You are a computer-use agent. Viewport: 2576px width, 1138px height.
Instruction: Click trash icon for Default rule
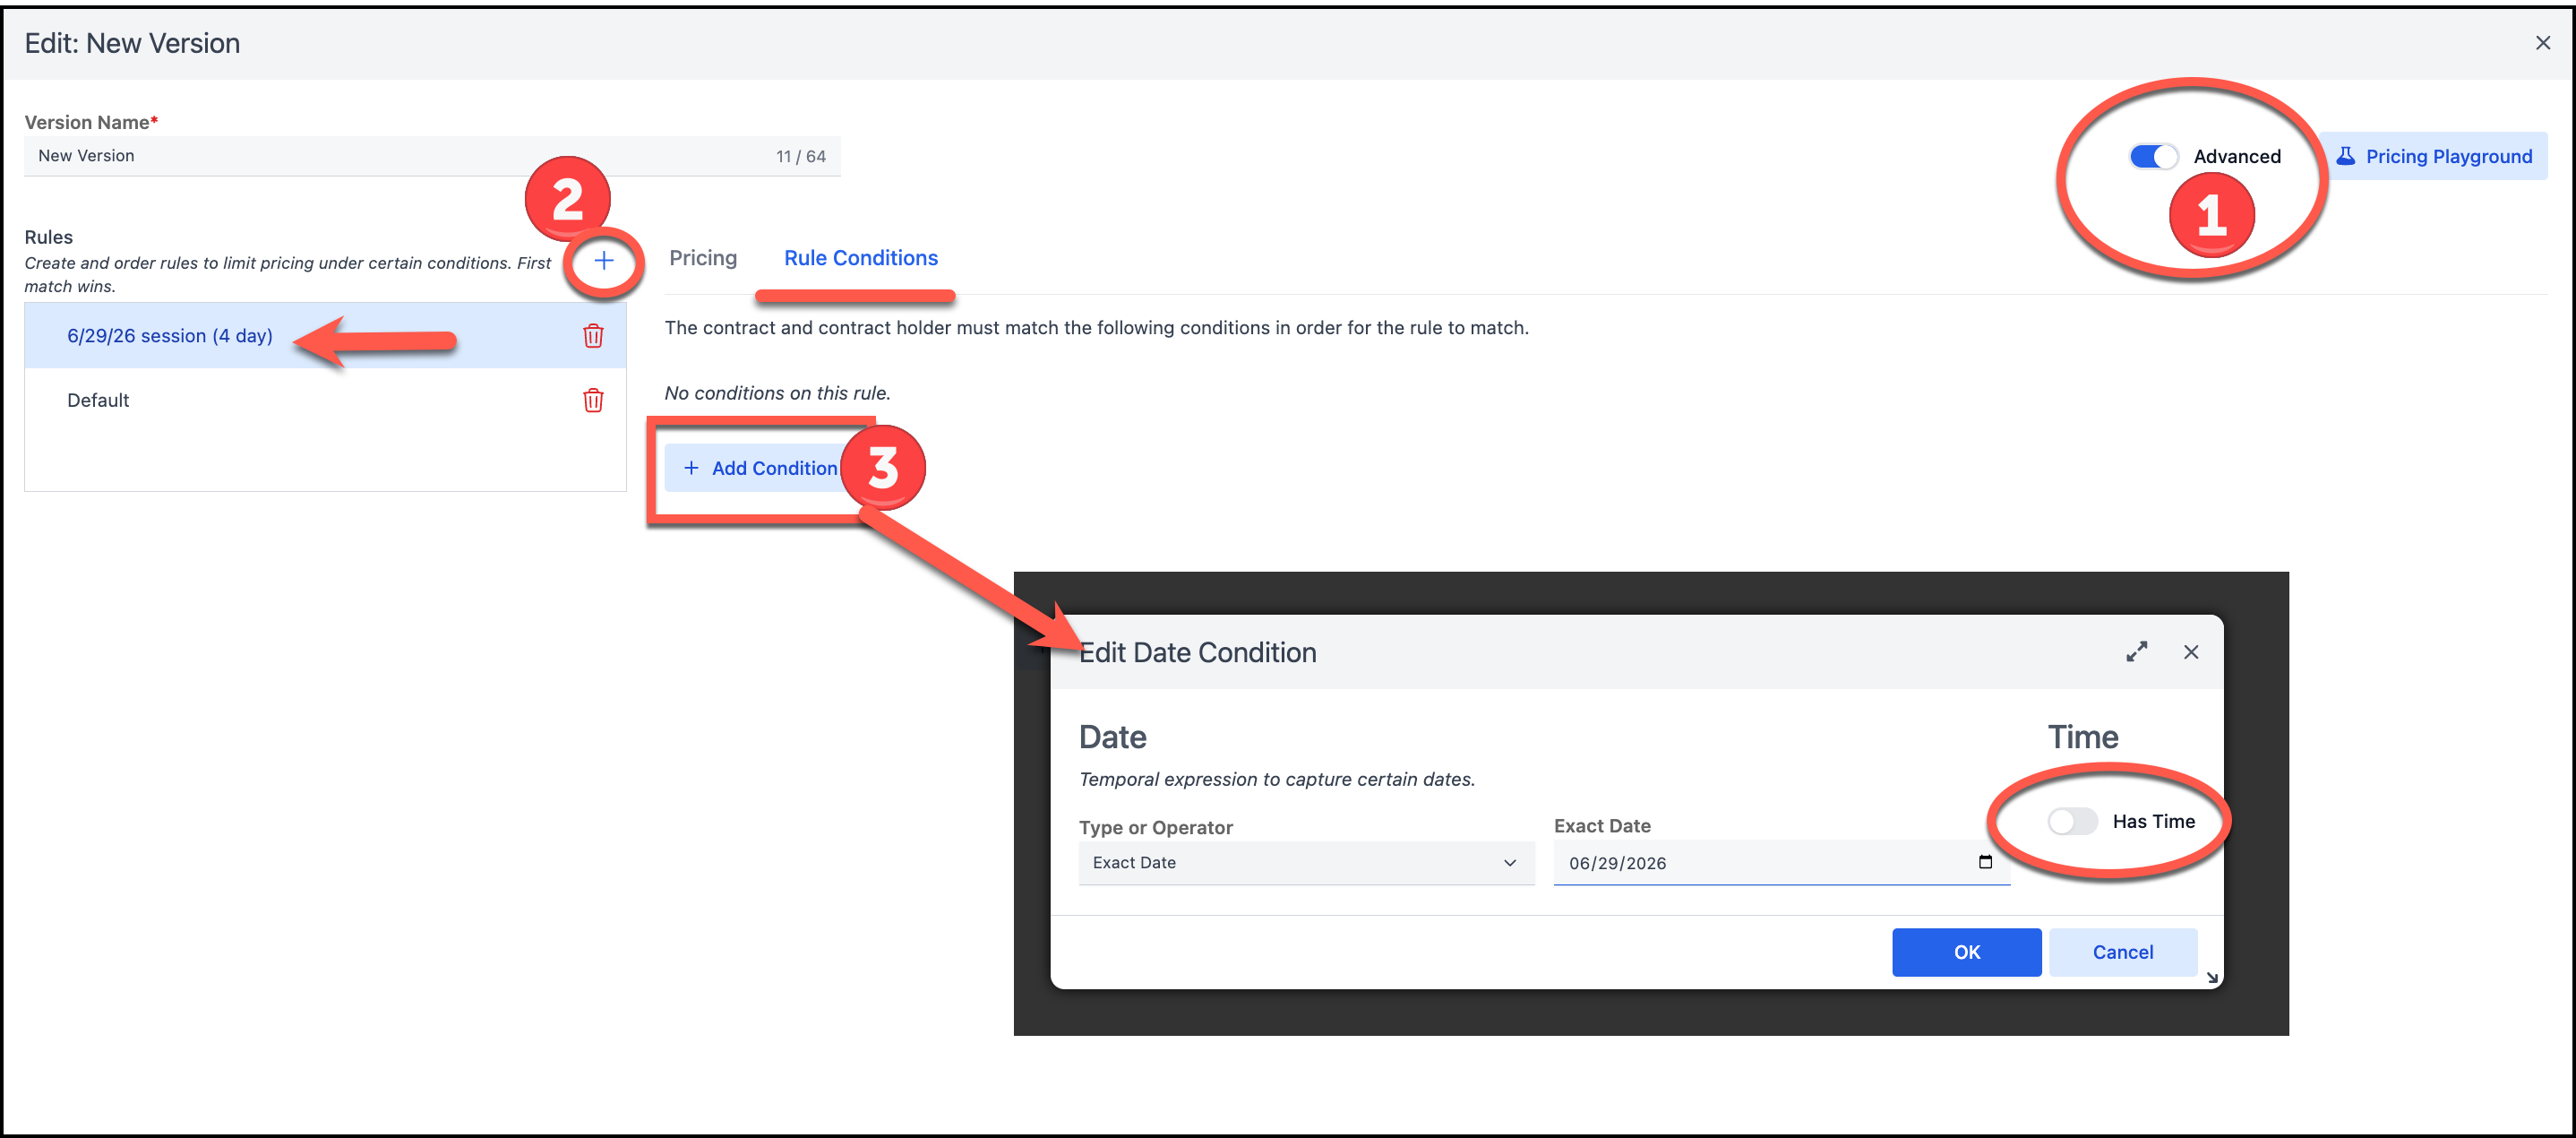point(593,401)
